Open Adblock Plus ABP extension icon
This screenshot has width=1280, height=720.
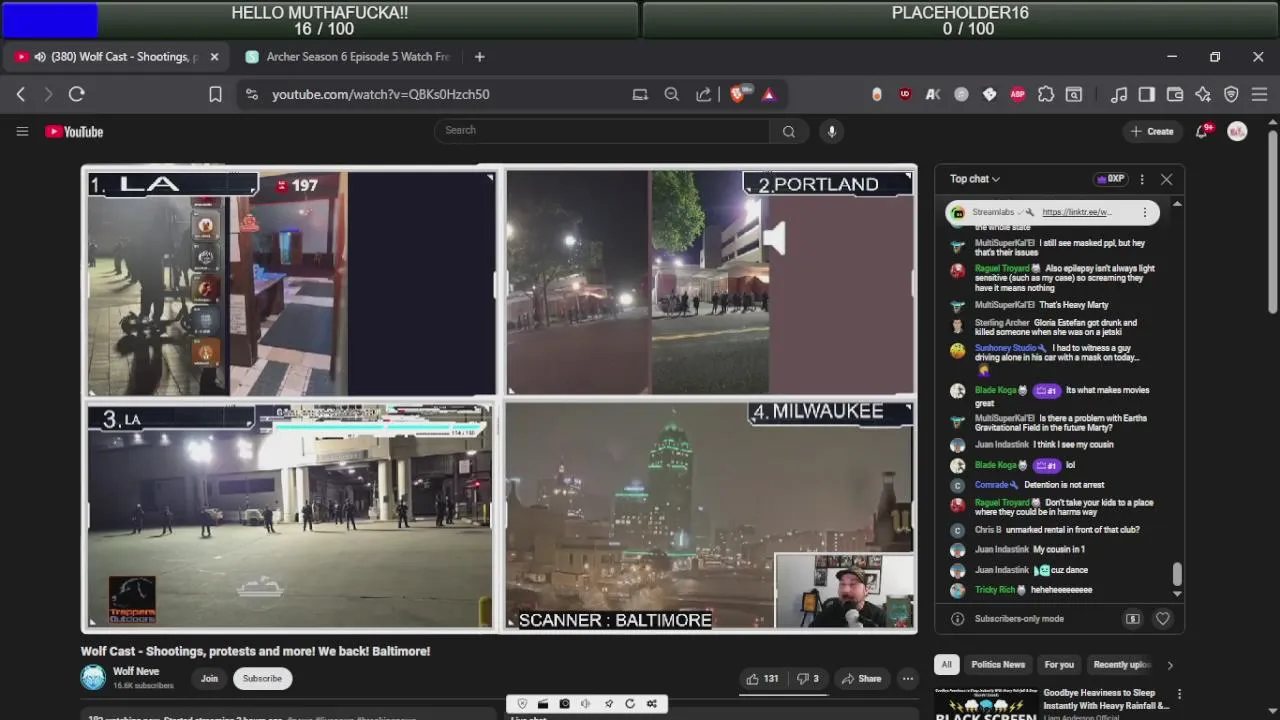click(x=1018, y=94)
